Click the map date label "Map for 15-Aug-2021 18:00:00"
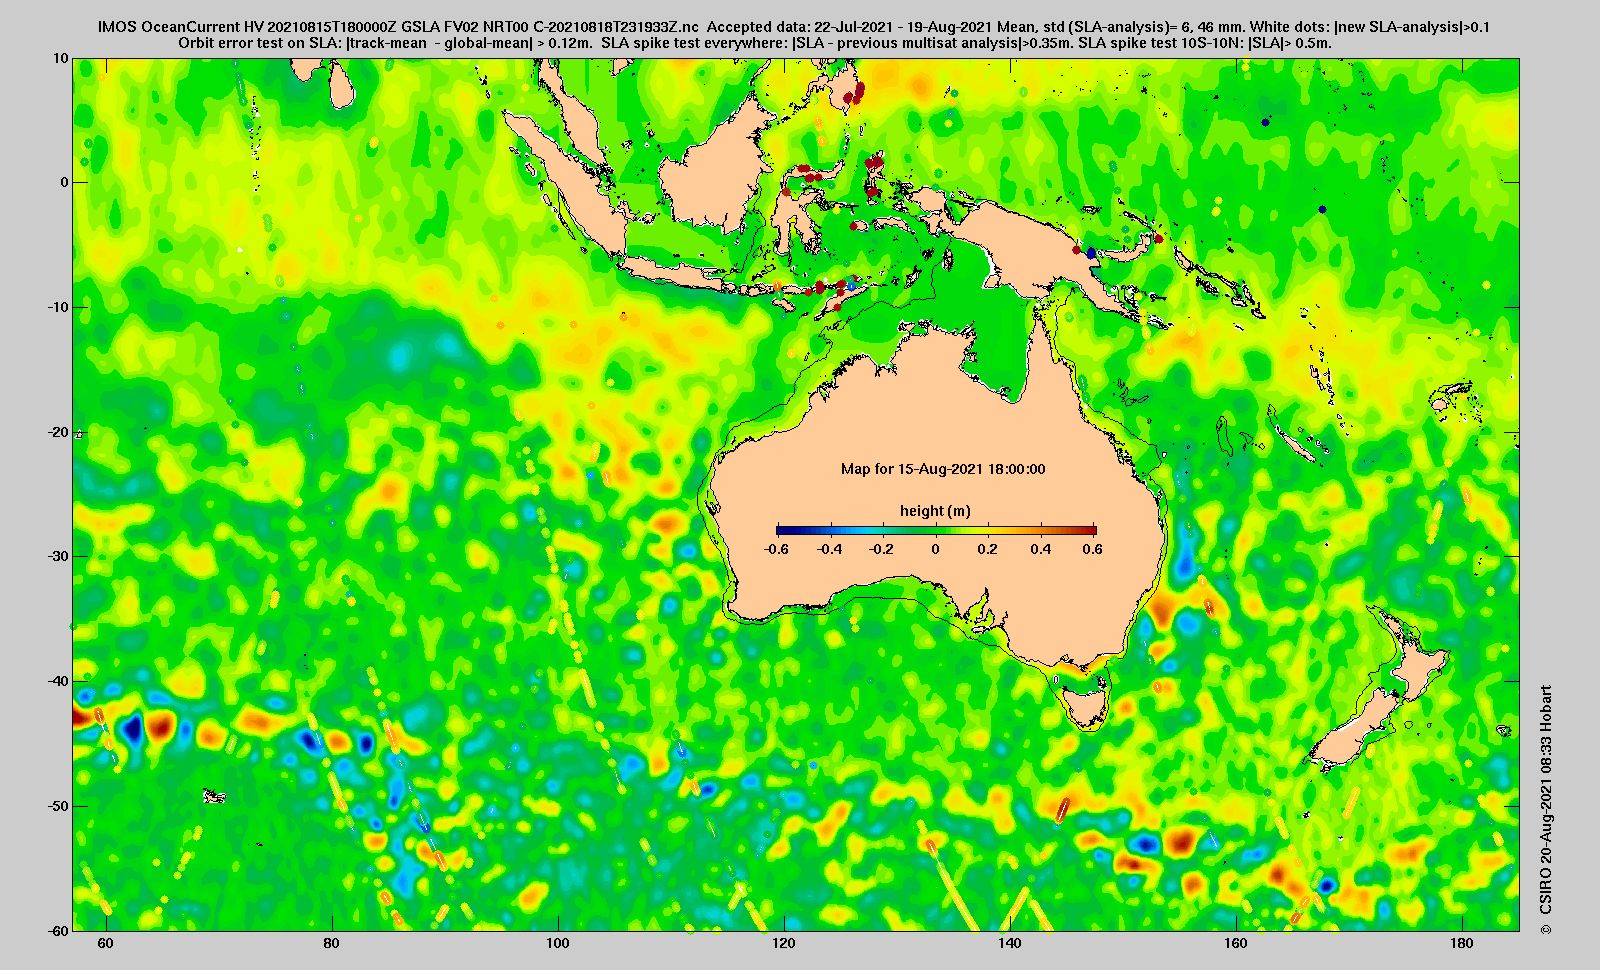The image size is (1600, 970). pos(943,469)
